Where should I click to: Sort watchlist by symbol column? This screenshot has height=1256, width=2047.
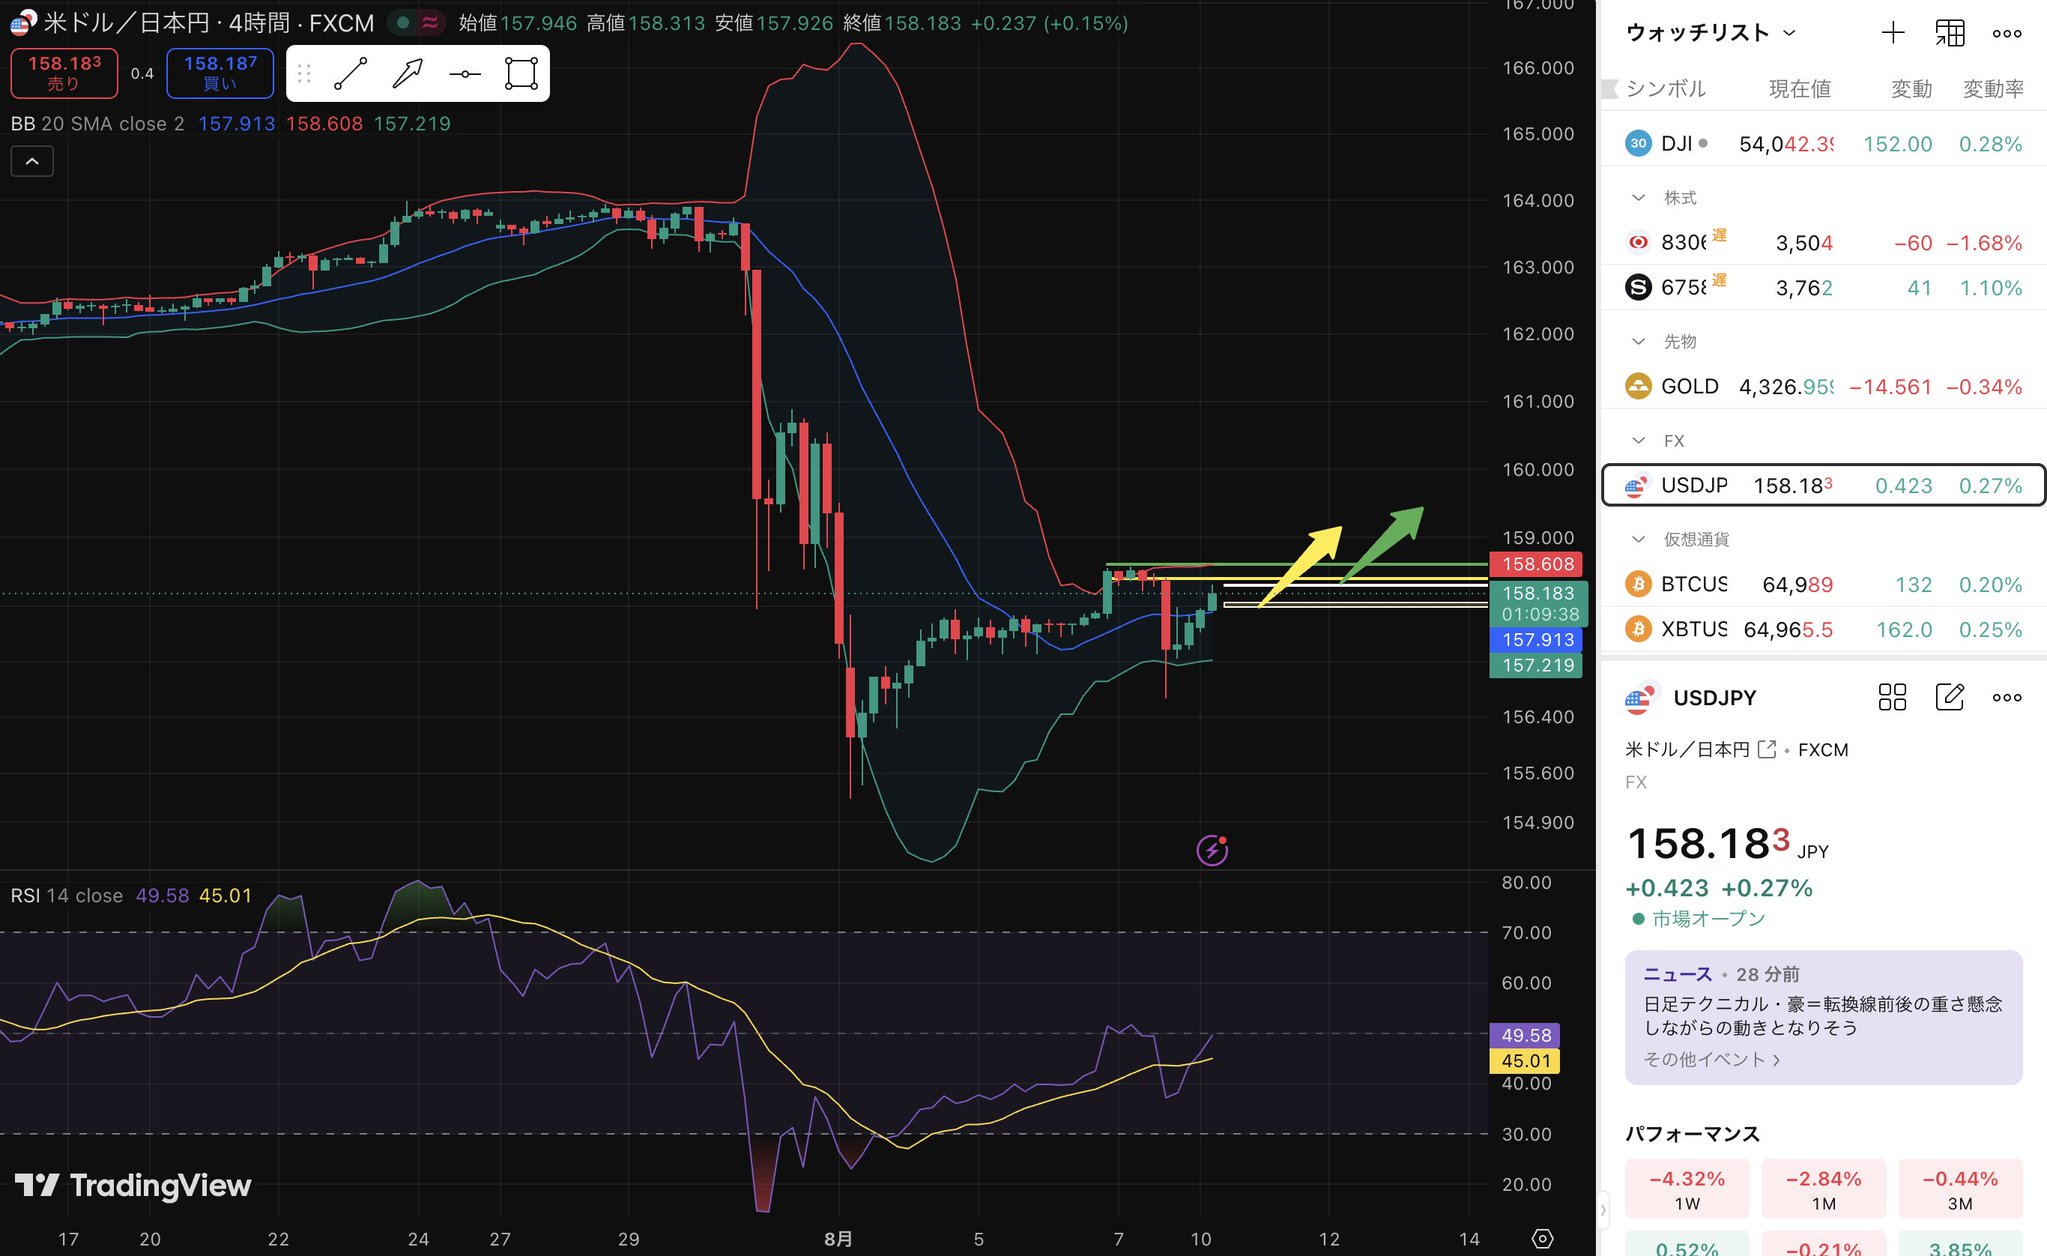pyautogui.click(x=1665, y=89)
